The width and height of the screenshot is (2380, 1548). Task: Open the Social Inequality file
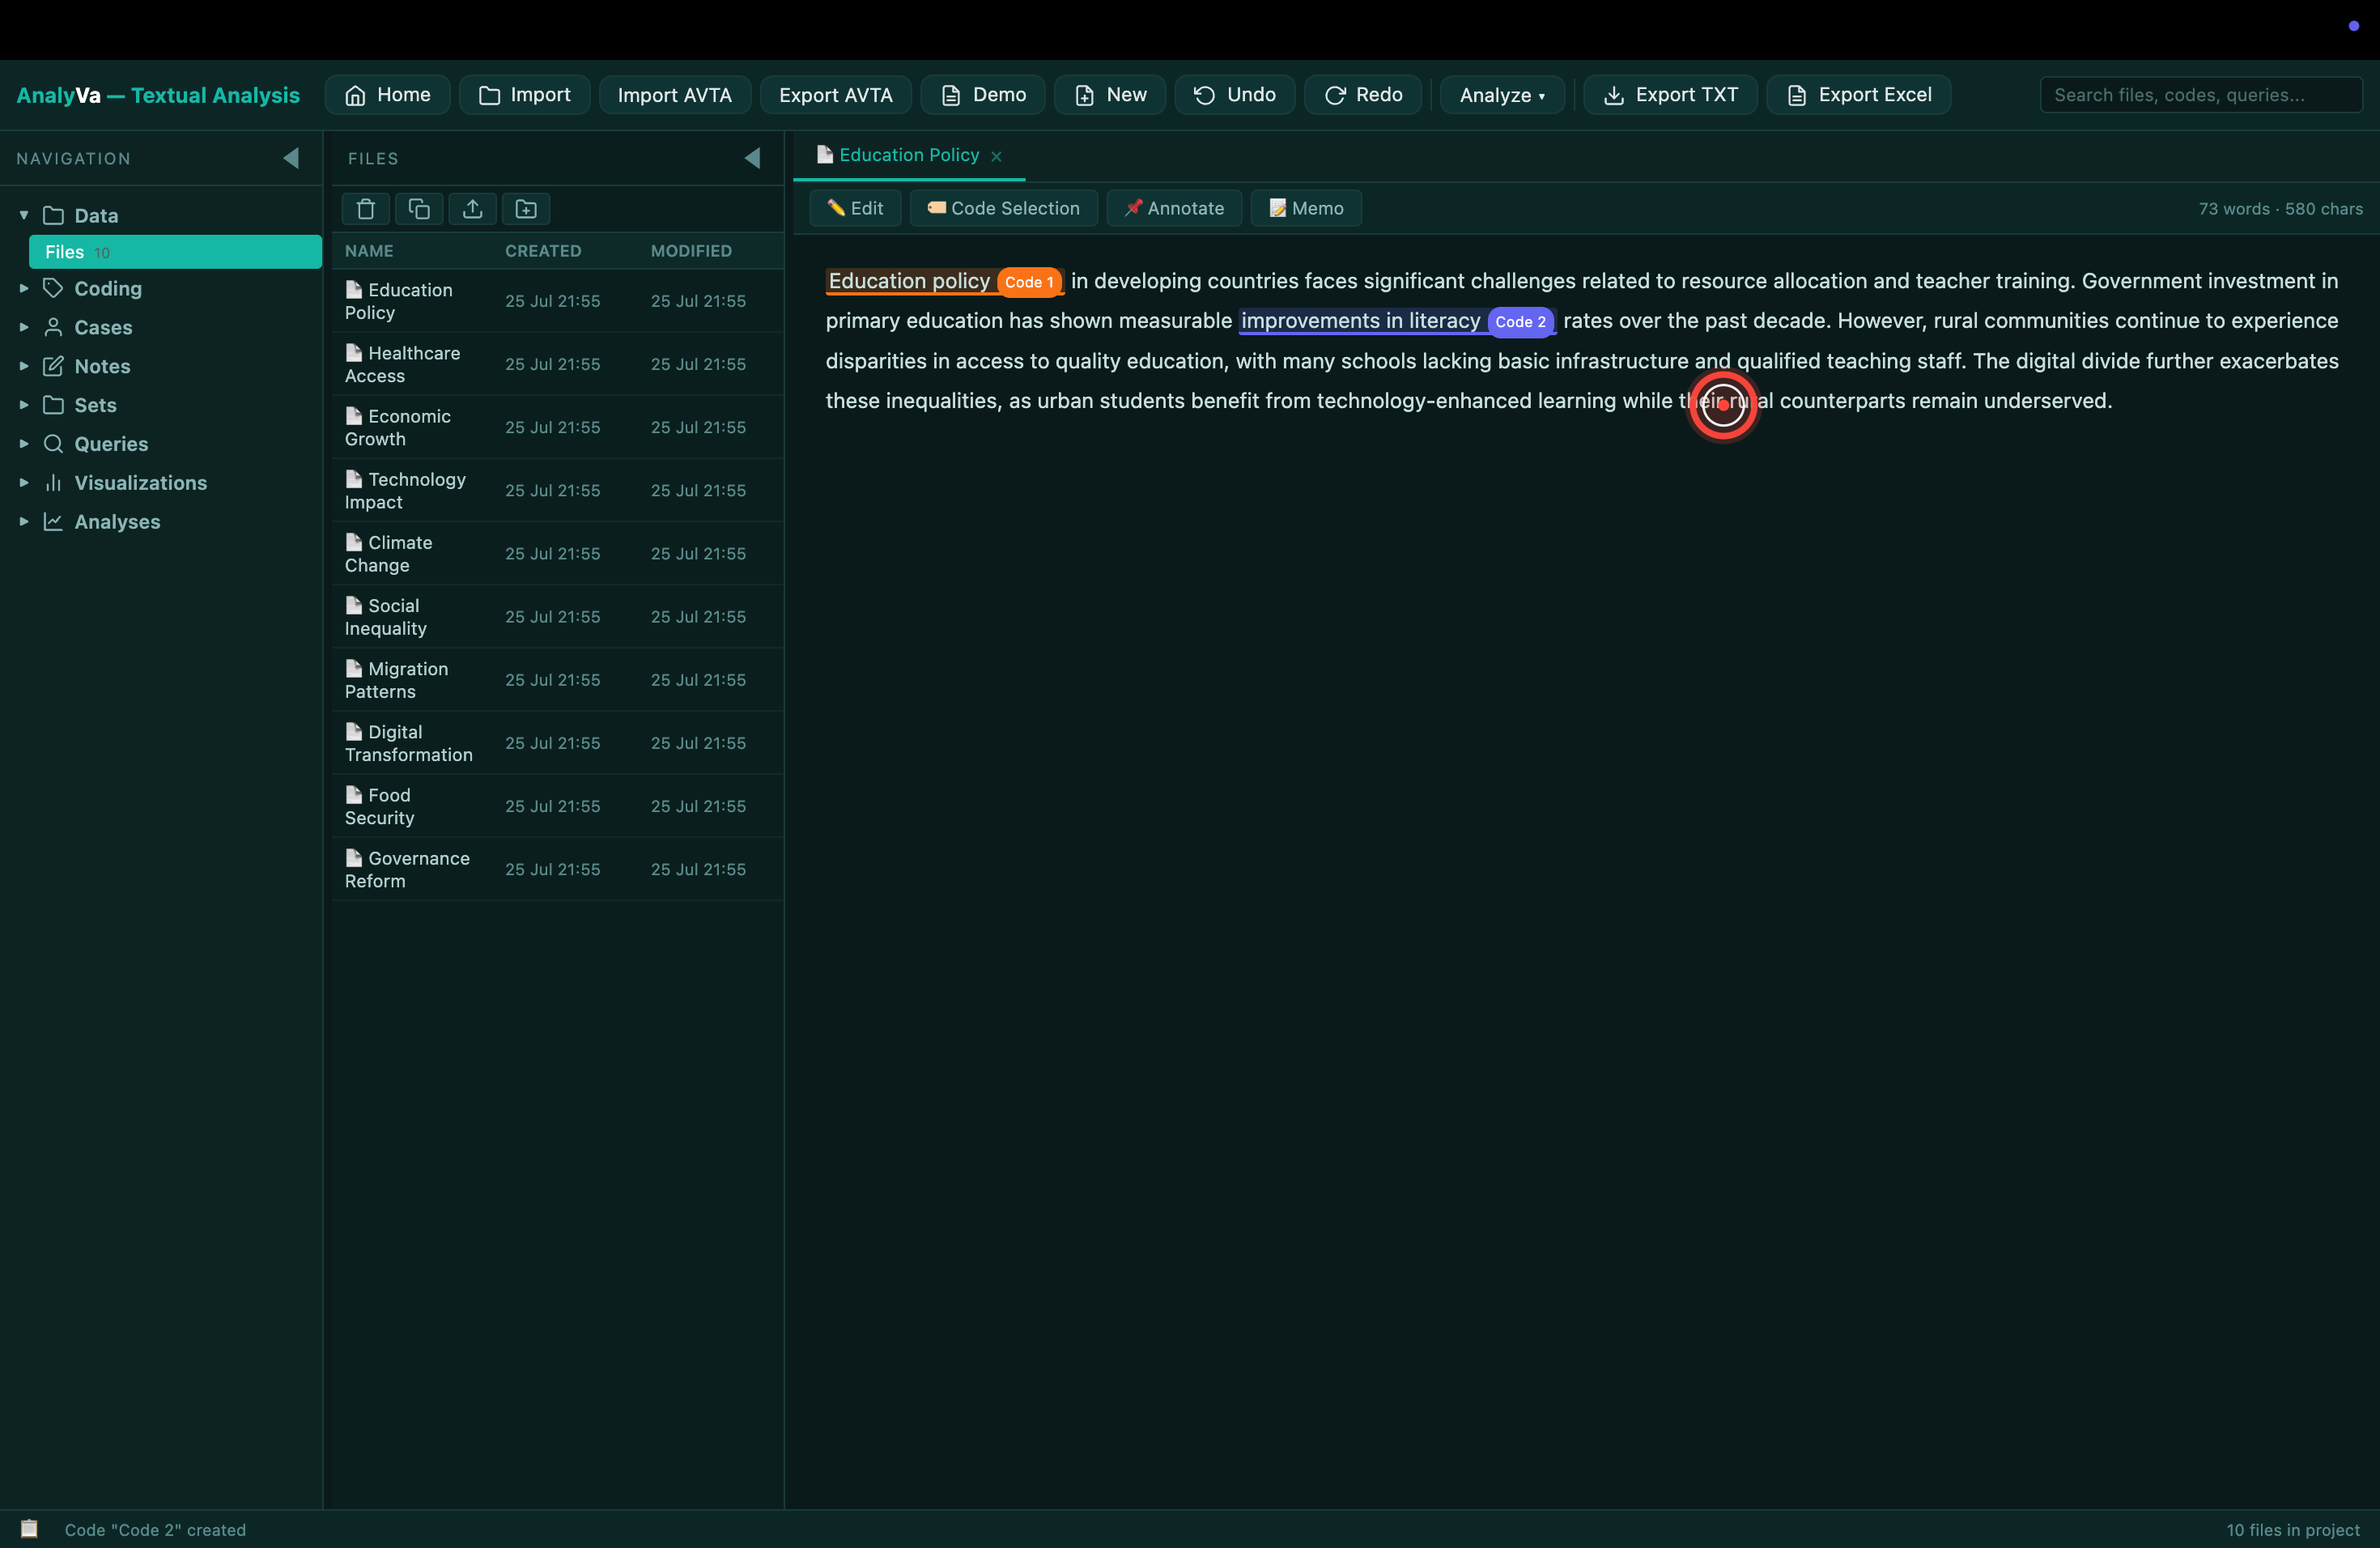tap(557, 616)
